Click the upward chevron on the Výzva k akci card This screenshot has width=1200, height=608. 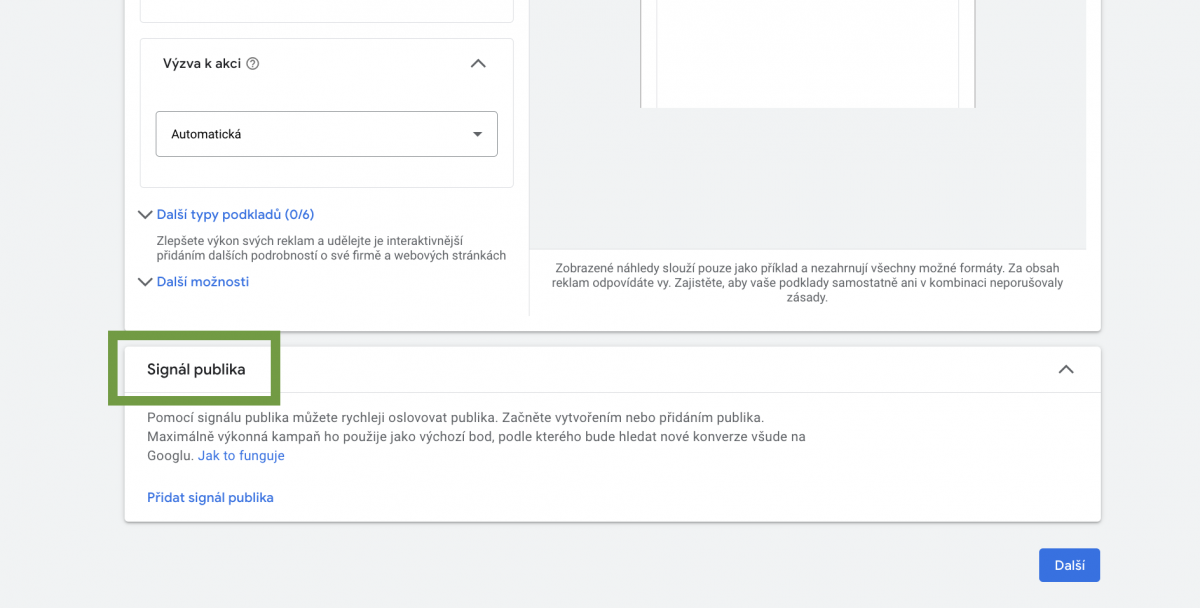coord(478,63)
